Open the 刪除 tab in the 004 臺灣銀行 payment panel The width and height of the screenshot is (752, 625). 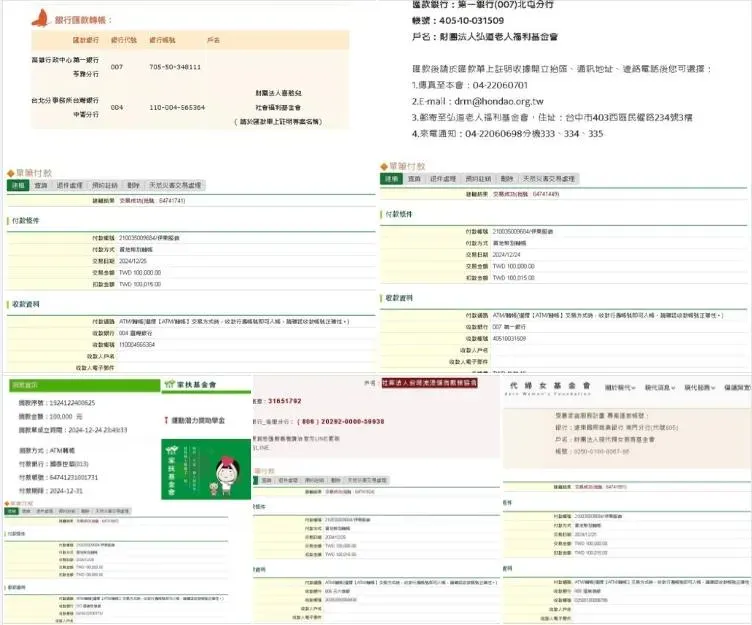click(x=133, y=185)
